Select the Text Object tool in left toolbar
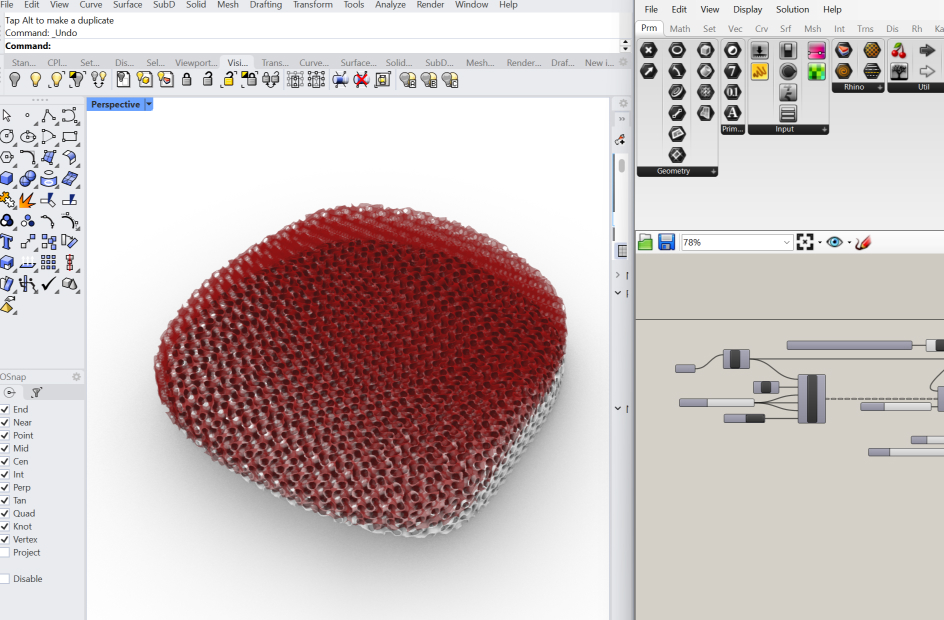 click(x=8, y=241)
